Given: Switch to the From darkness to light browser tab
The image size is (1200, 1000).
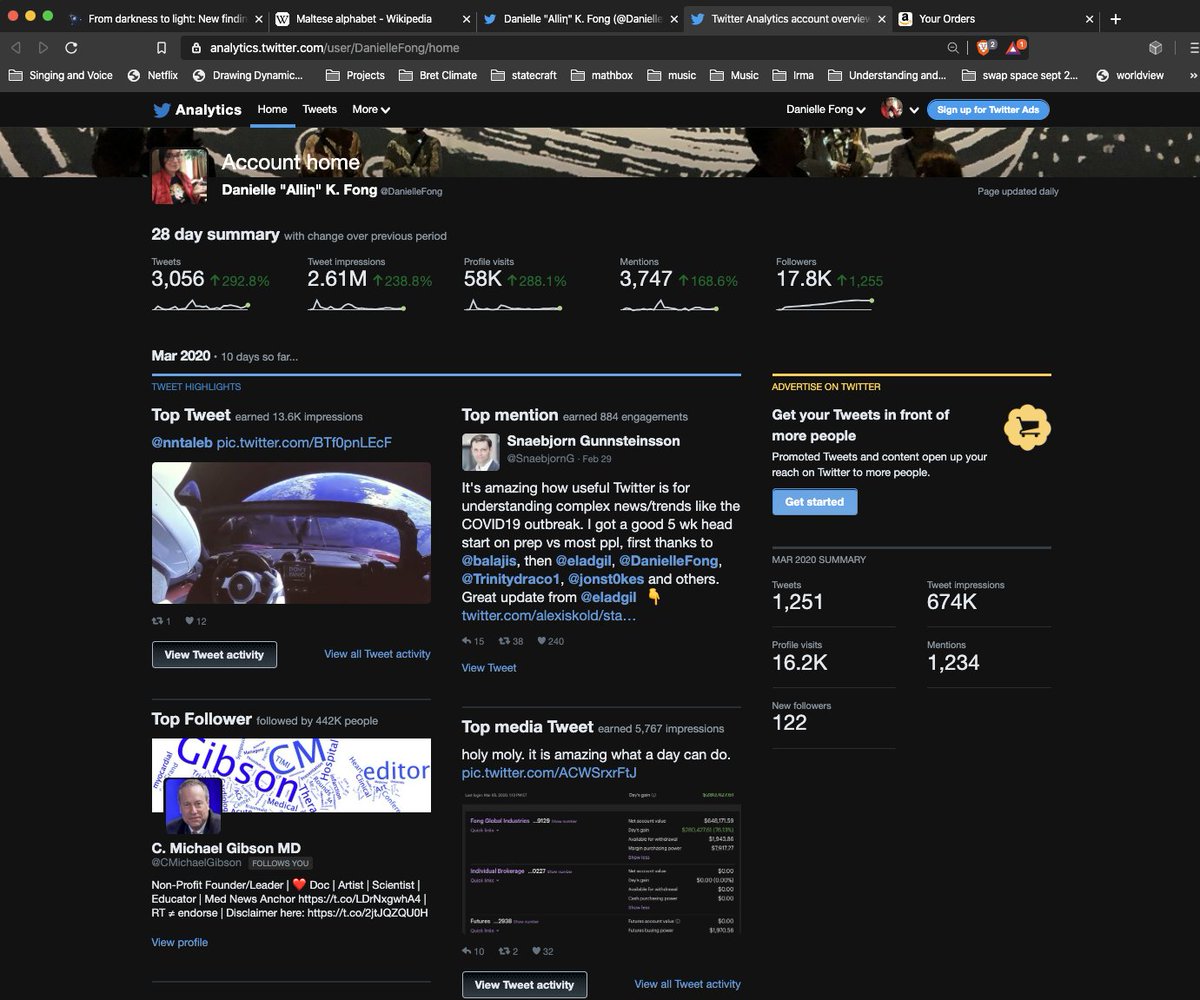Looking at the screenshot, I should point(166,18).
